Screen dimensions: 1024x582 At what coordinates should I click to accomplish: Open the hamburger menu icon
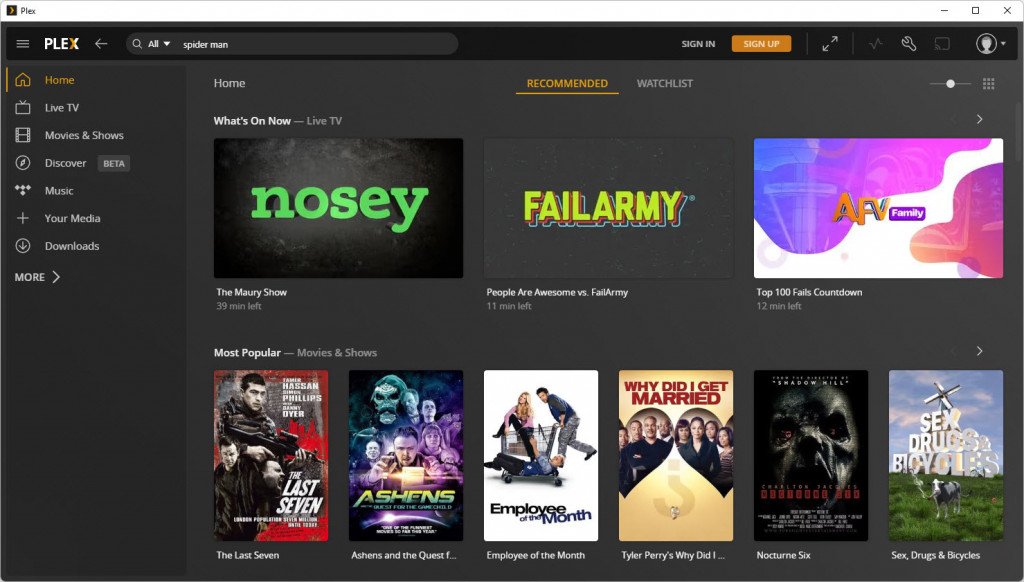point(23,44)
